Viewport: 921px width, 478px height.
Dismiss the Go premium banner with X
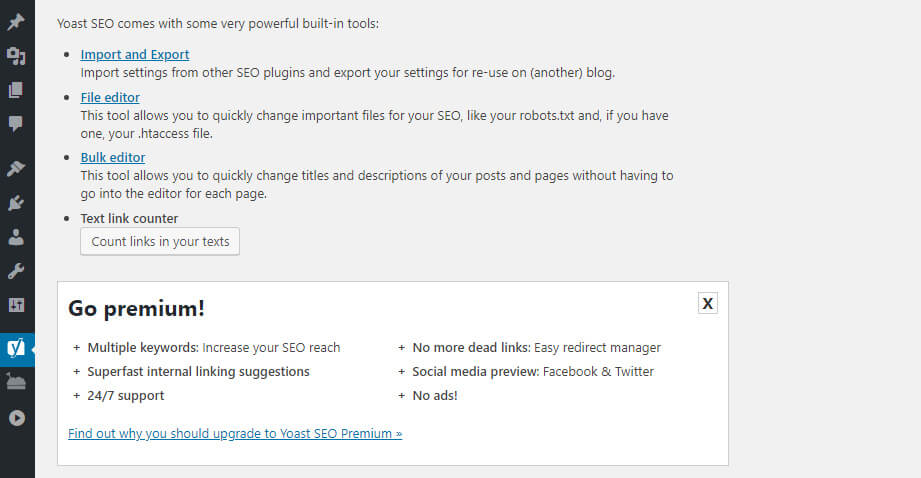[x=708, y=304]
